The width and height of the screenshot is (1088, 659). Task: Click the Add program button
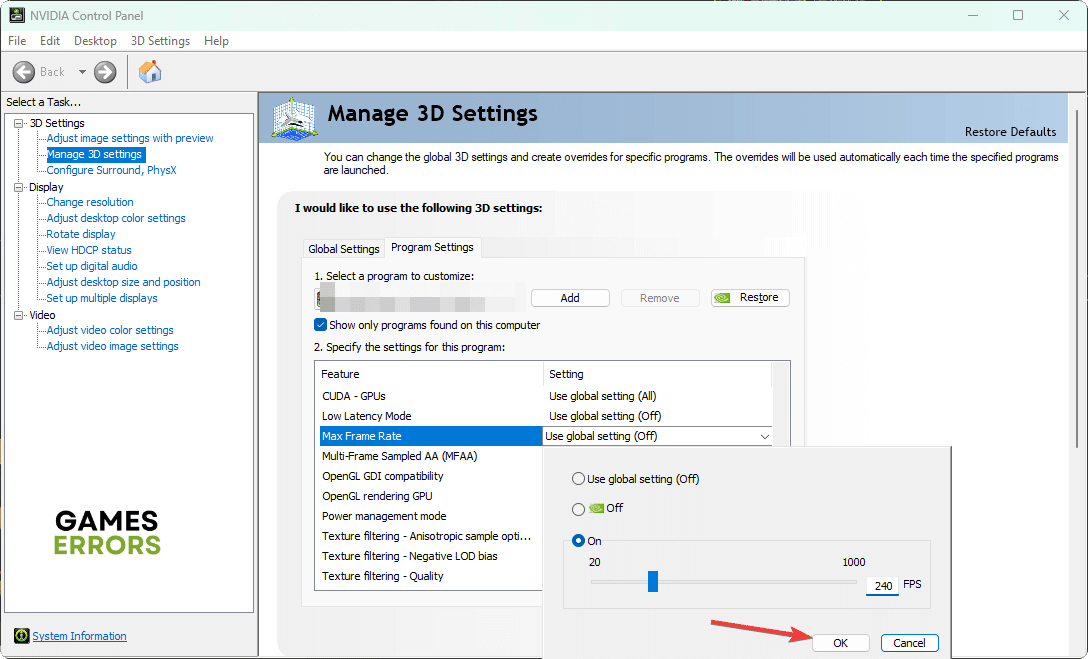(x=570, y=298)
